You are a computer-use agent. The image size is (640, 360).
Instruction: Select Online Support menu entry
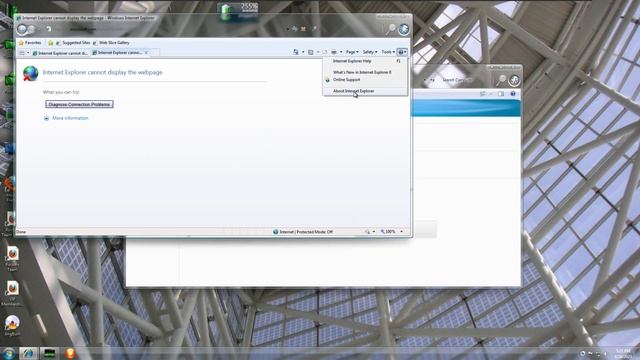click(x=365, y=80)
